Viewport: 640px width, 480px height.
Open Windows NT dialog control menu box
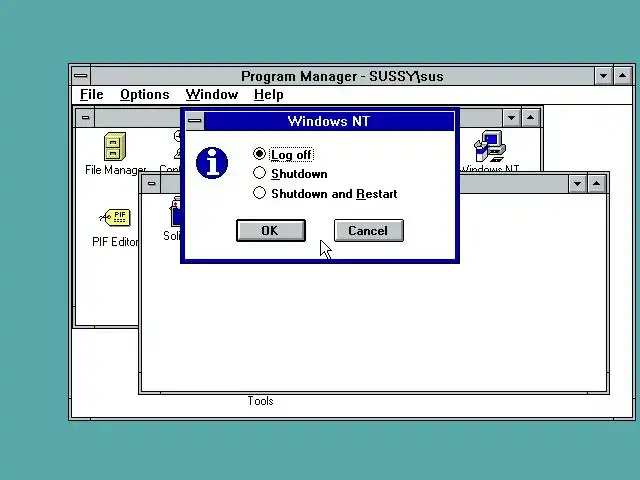[195, 121]
